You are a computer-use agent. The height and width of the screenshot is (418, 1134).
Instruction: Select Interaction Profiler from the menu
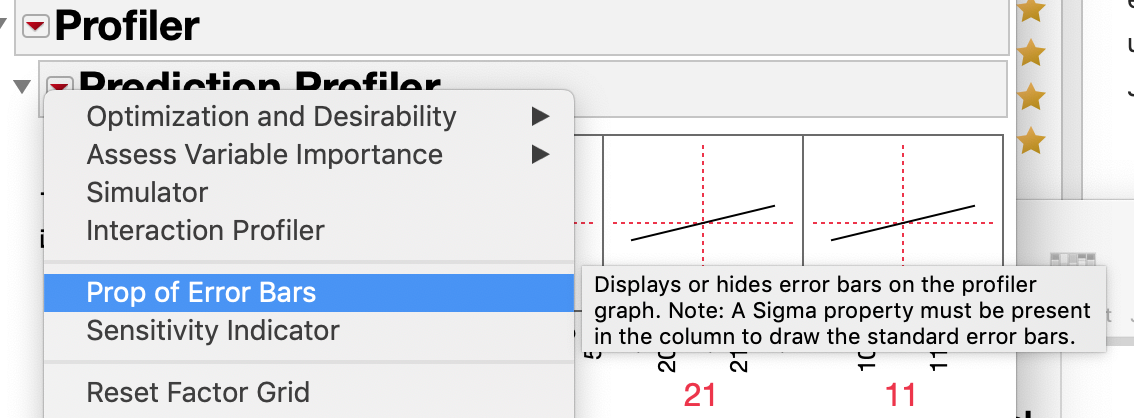pyautogui.click(x=205, y=231)
